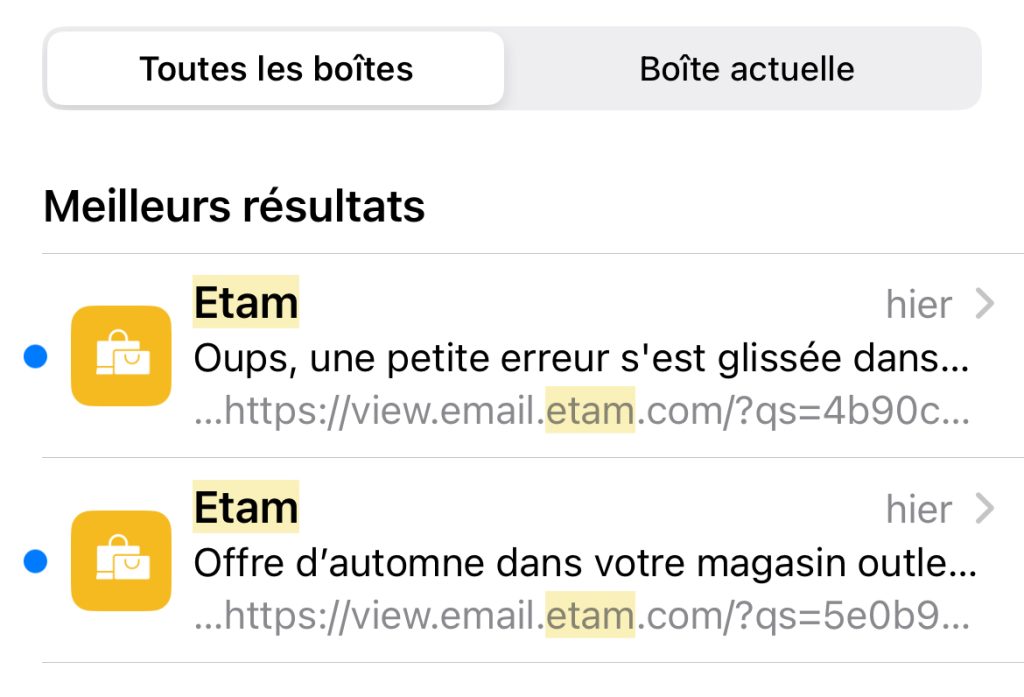Click the Etam sender name above 'Offre d'automne'
The height and width of the screenshot is (697, 1024).
[246, 507]
